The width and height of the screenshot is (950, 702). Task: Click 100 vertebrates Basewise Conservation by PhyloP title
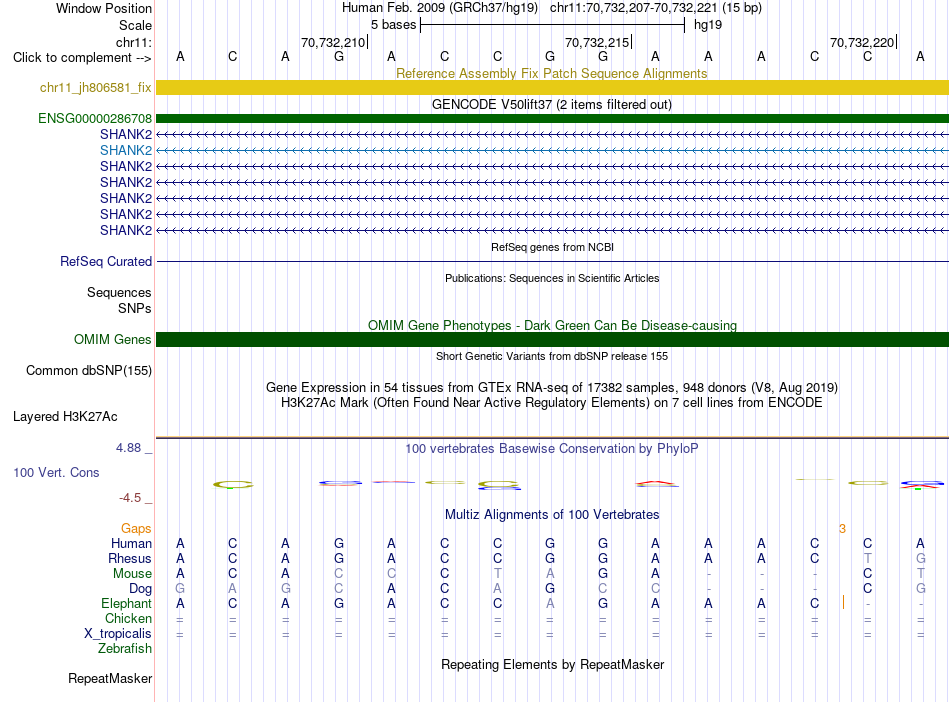click(x=552, y=448)
